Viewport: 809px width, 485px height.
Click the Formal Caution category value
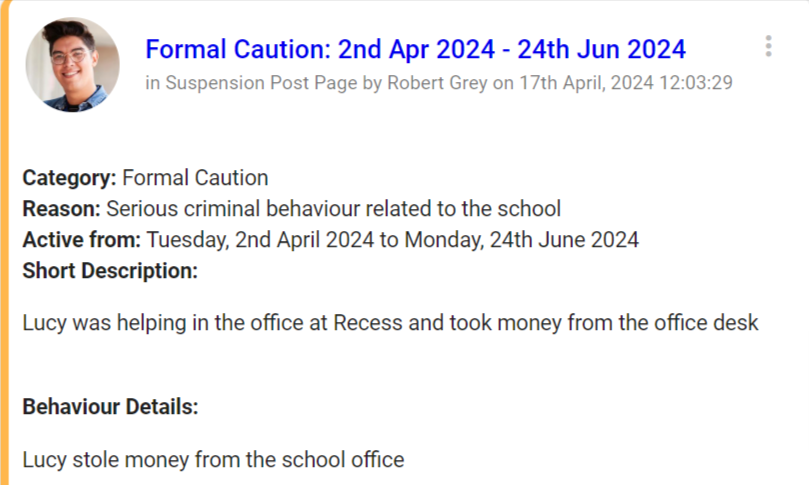click(x=195, y=178)
